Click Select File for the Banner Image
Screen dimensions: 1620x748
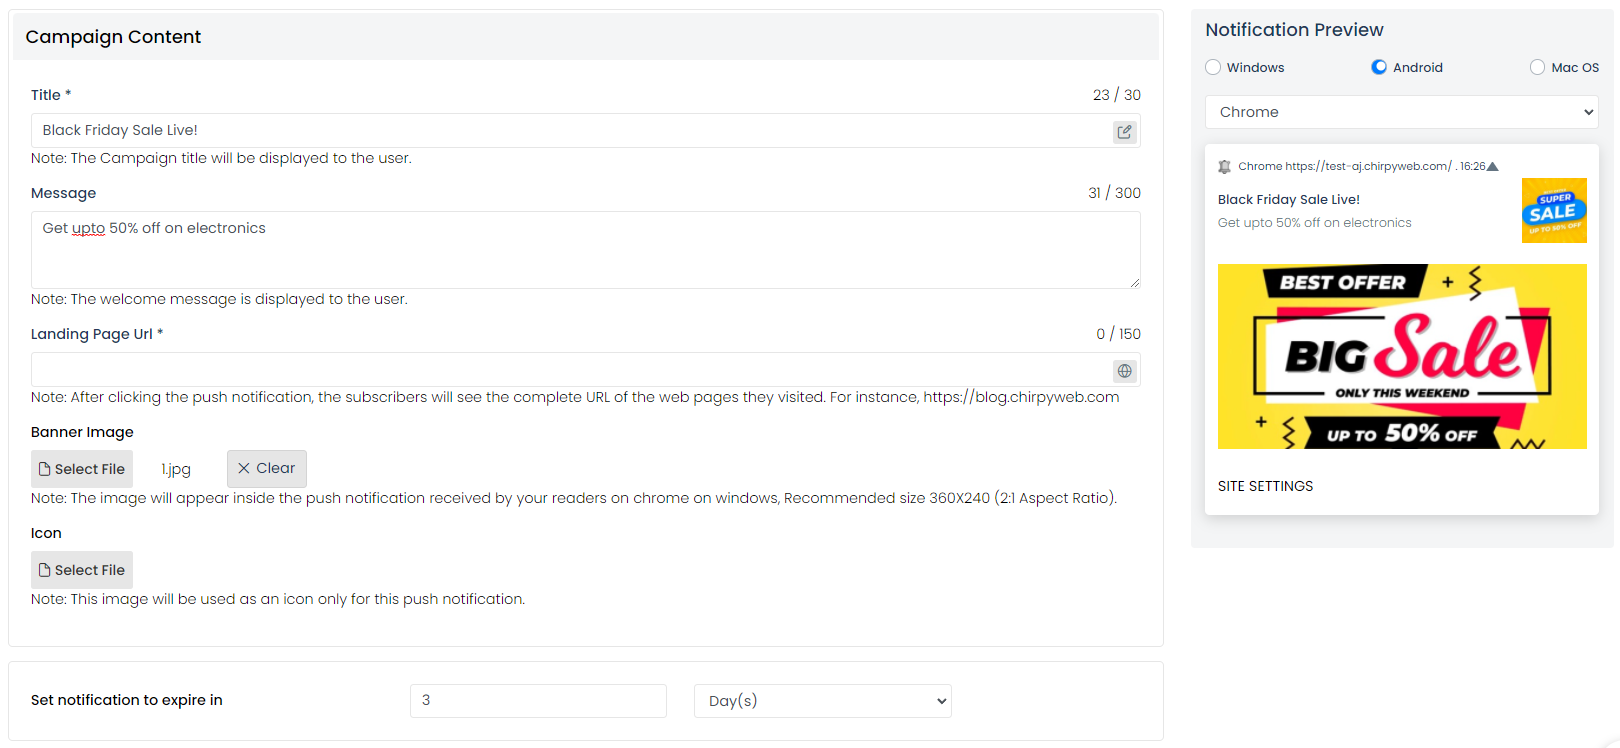coord(82,469)
